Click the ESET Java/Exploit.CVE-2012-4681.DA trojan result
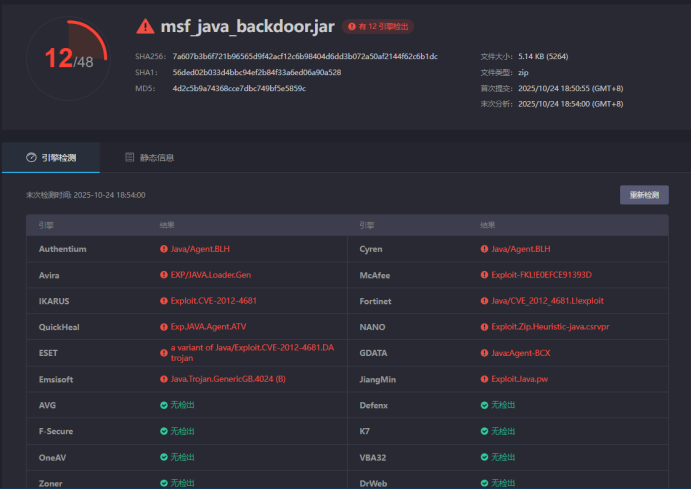The height and width of the screenshot is (490, 691). pos(252,353)
